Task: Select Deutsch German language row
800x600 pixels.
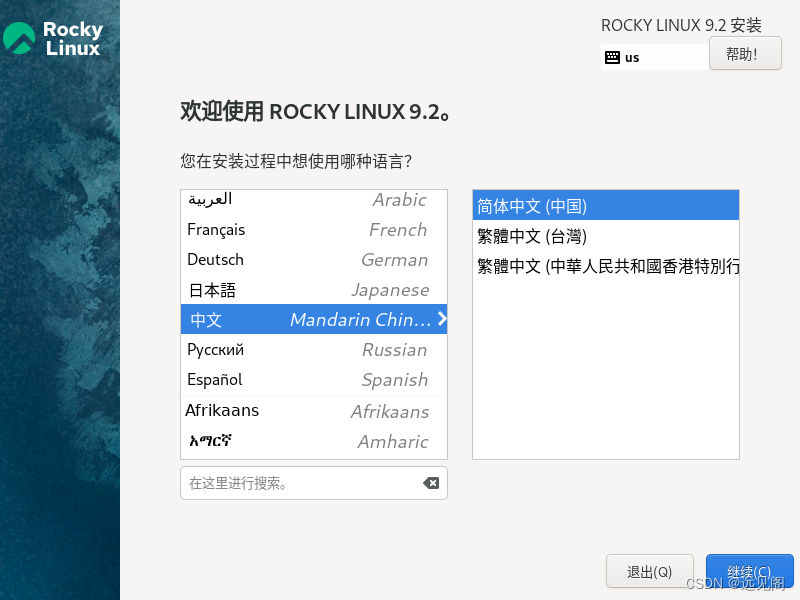Action: click(314, 260)
